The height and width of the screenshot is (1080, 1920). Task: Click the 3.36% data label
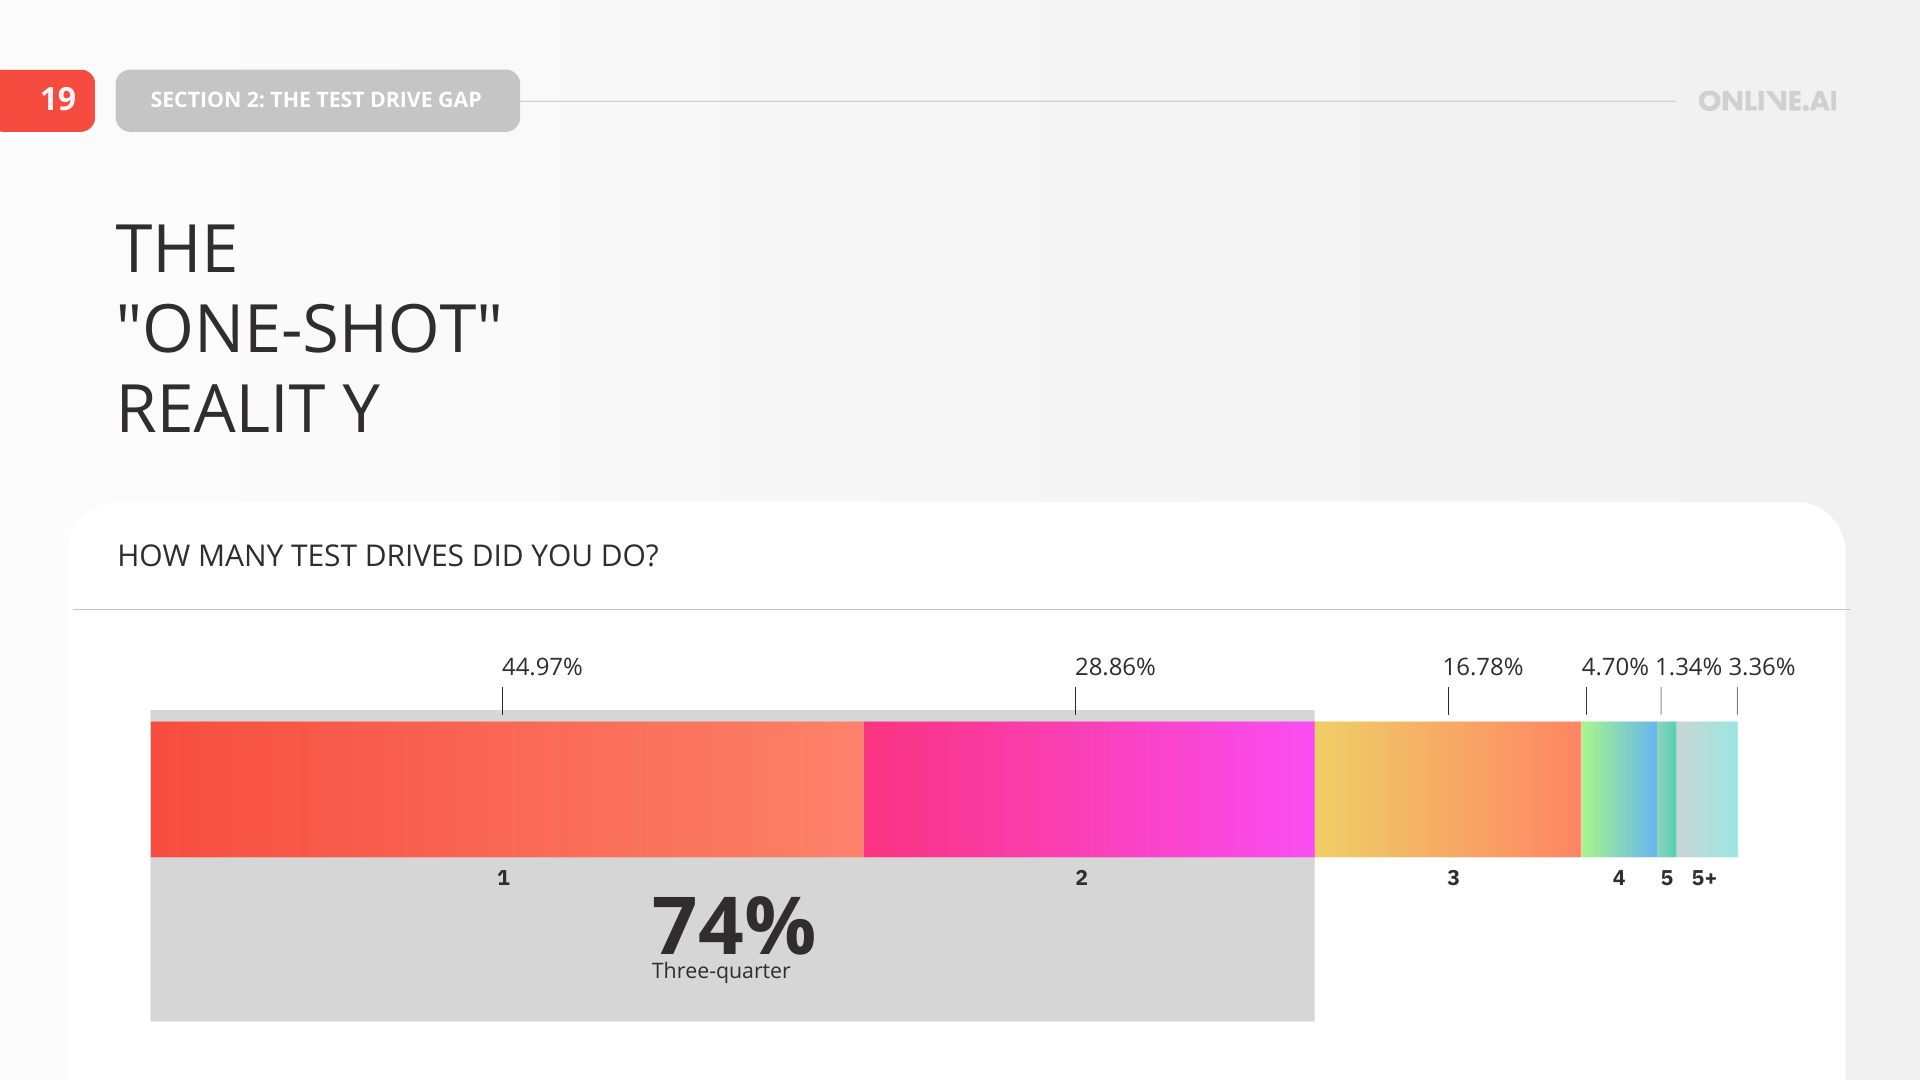[x=1762, y=667]
